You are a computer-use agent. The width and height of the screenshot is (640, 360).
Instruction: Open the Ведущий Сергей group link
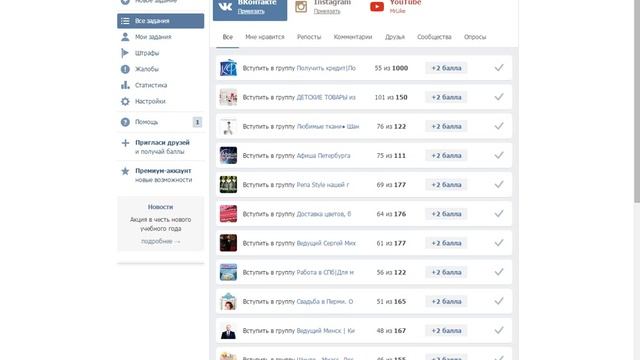(326, 243)
